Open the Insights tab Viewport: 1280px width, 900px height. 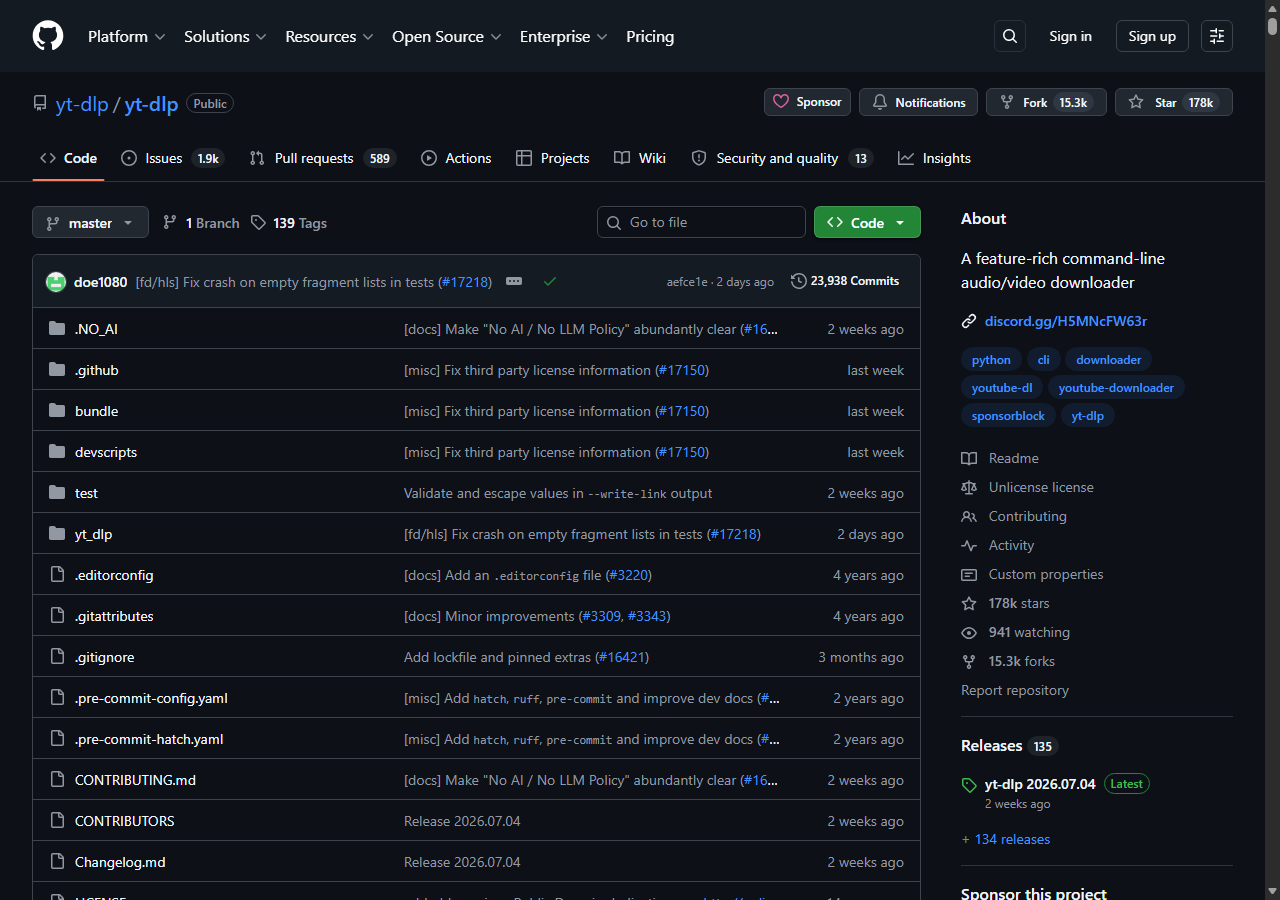[934, 158]
